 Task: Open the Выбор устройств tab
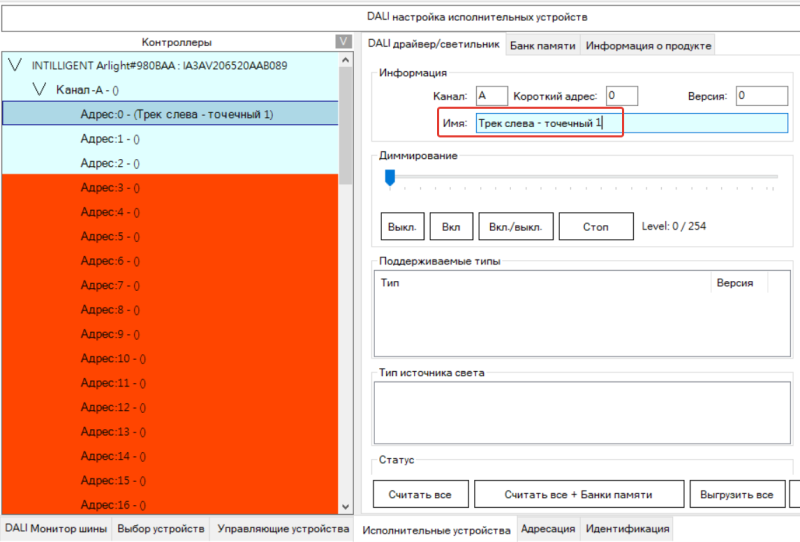click(161, 528)
